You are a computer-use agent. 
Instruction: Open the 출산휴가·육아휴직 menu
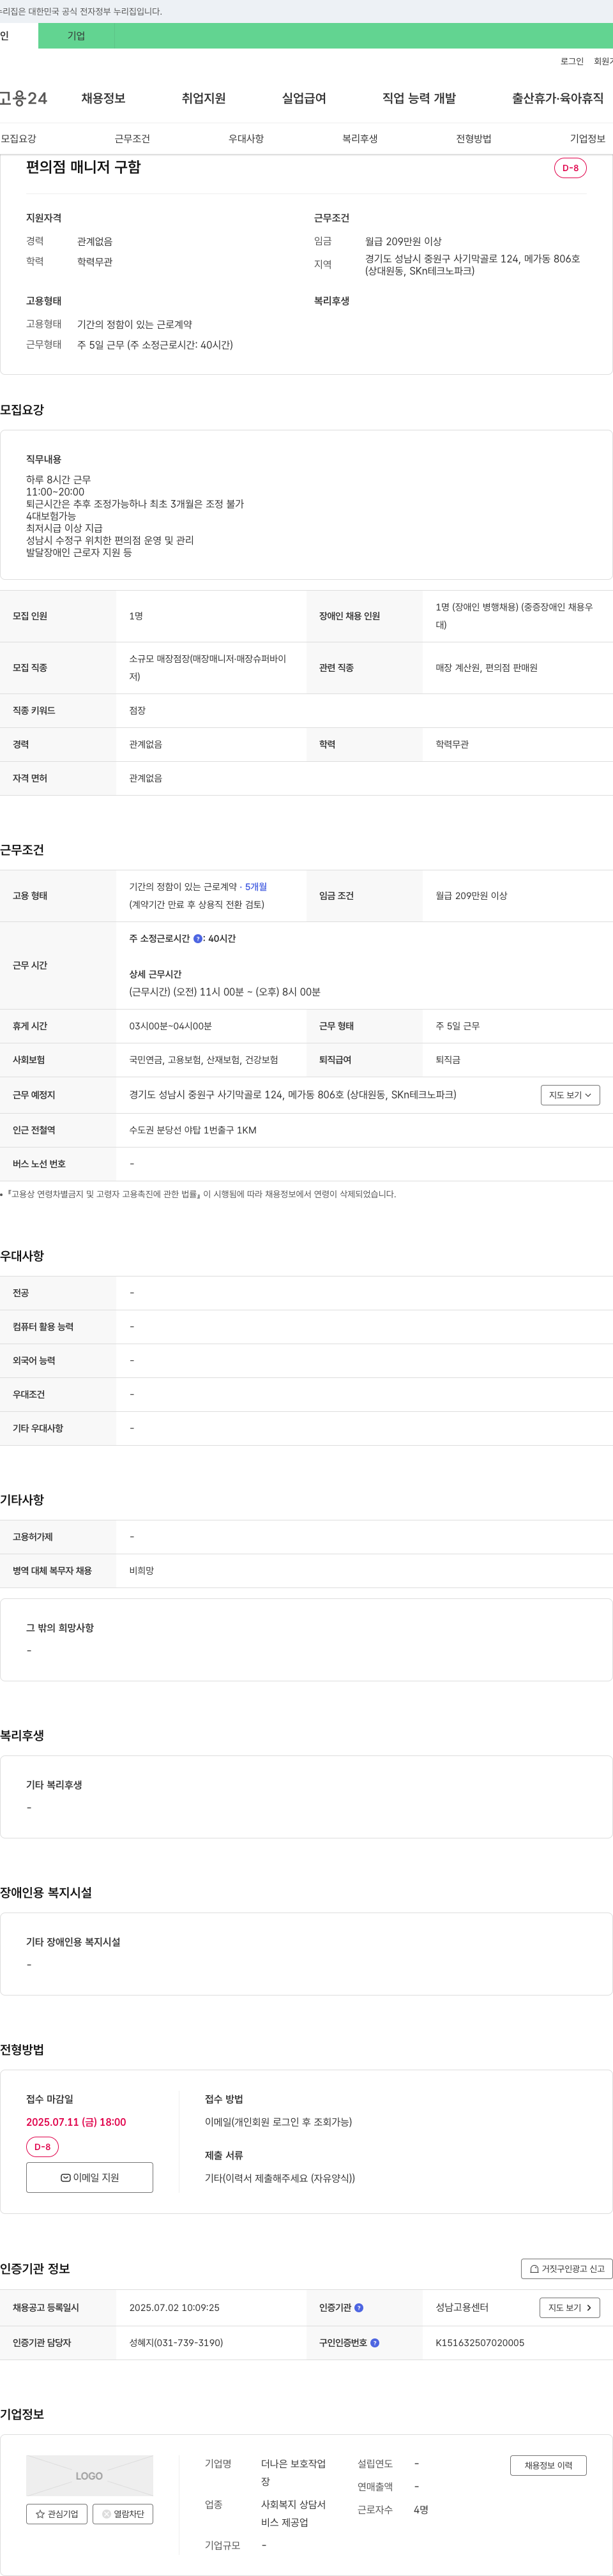click(558, 98)
